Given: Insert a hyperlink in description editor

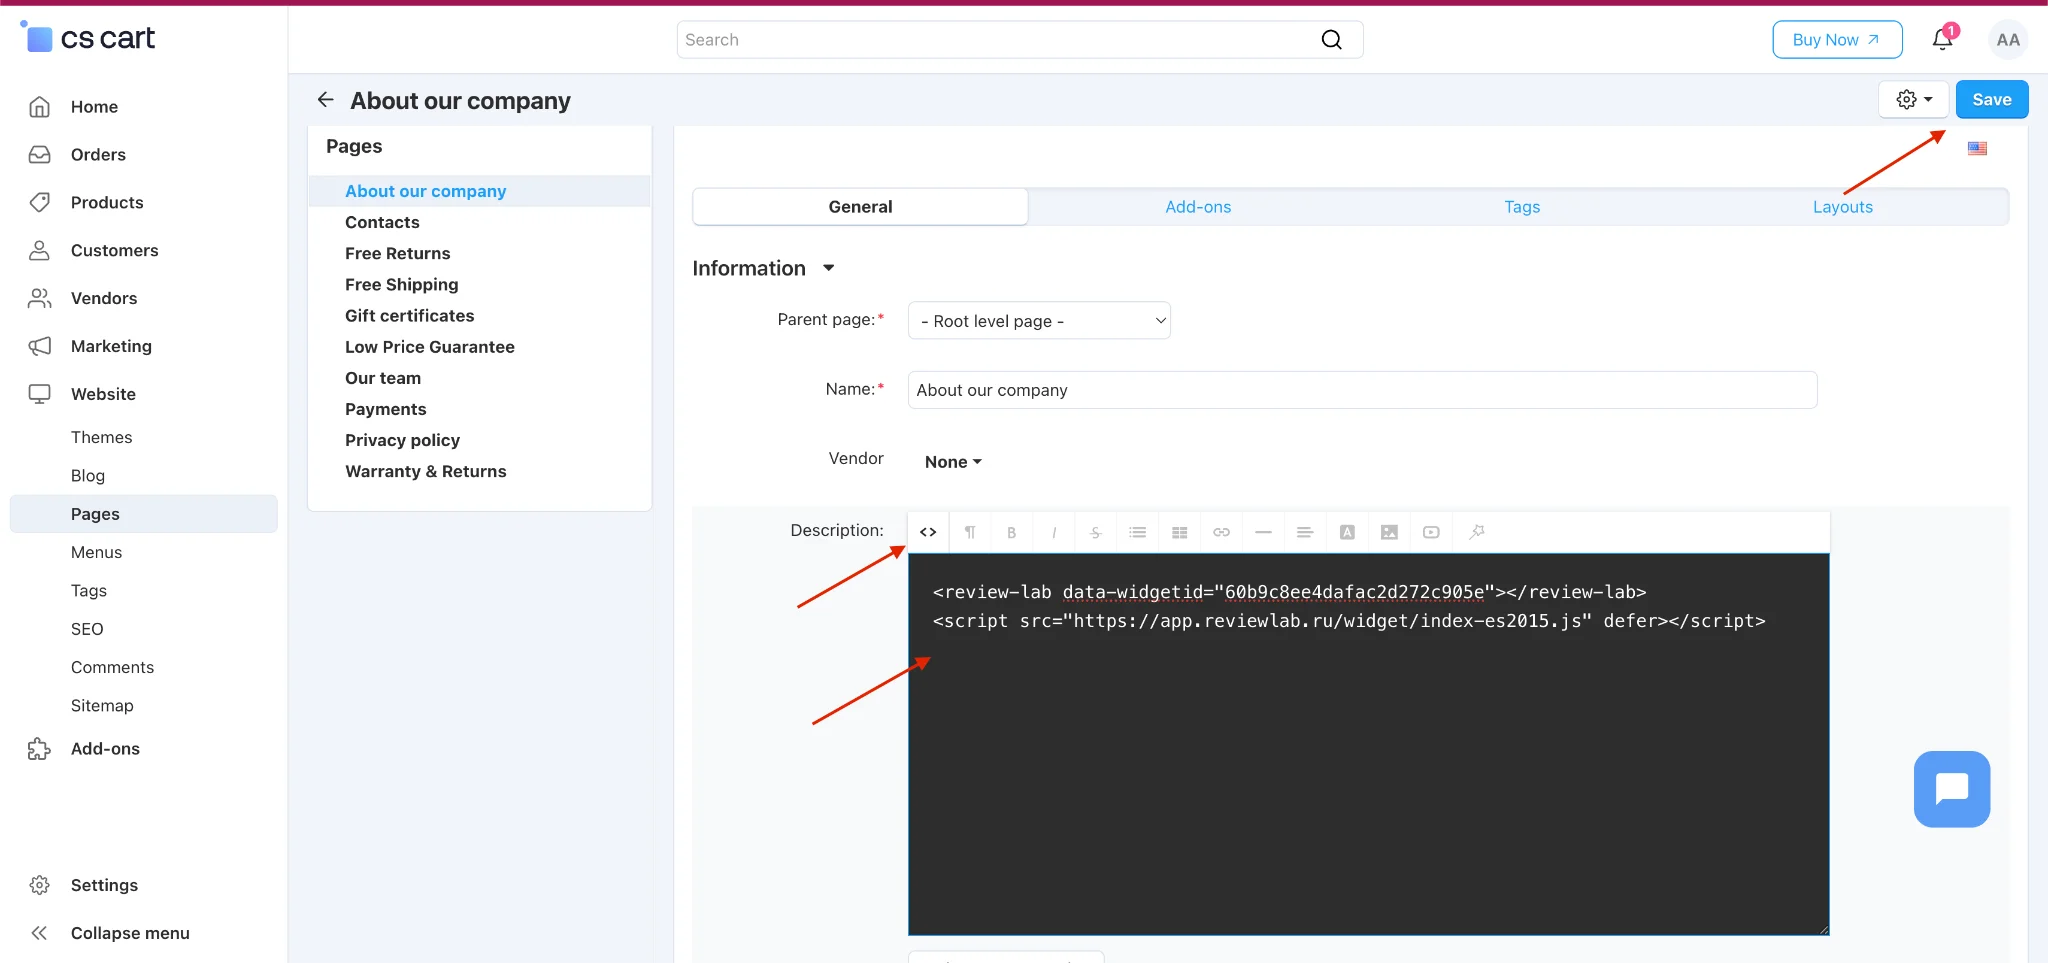Looking at the screenshot, I should 1222,532.
